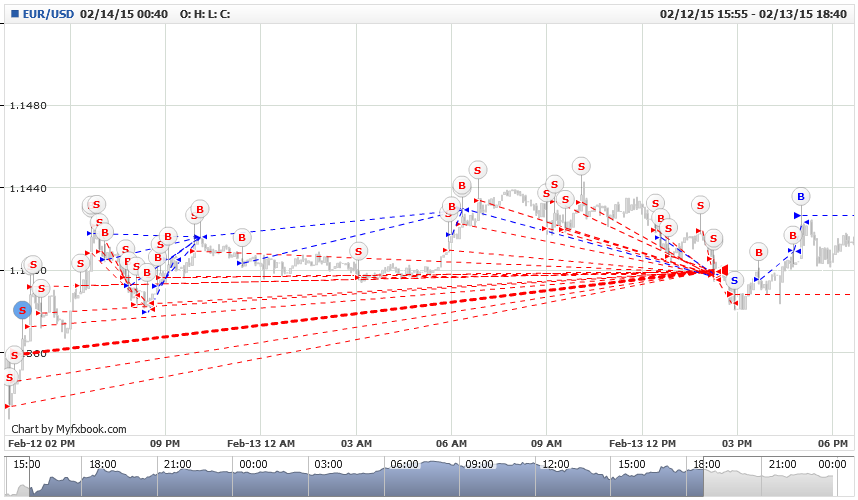Image resolution: width=858 pixels, height=500 pixels.
Task: Click the navigator at the 12:00 label
Action: coord(555,464)
